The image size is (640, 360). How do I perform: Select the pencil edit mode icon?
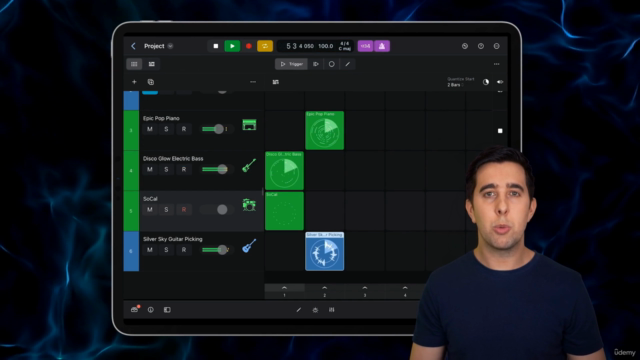[347, 64]
